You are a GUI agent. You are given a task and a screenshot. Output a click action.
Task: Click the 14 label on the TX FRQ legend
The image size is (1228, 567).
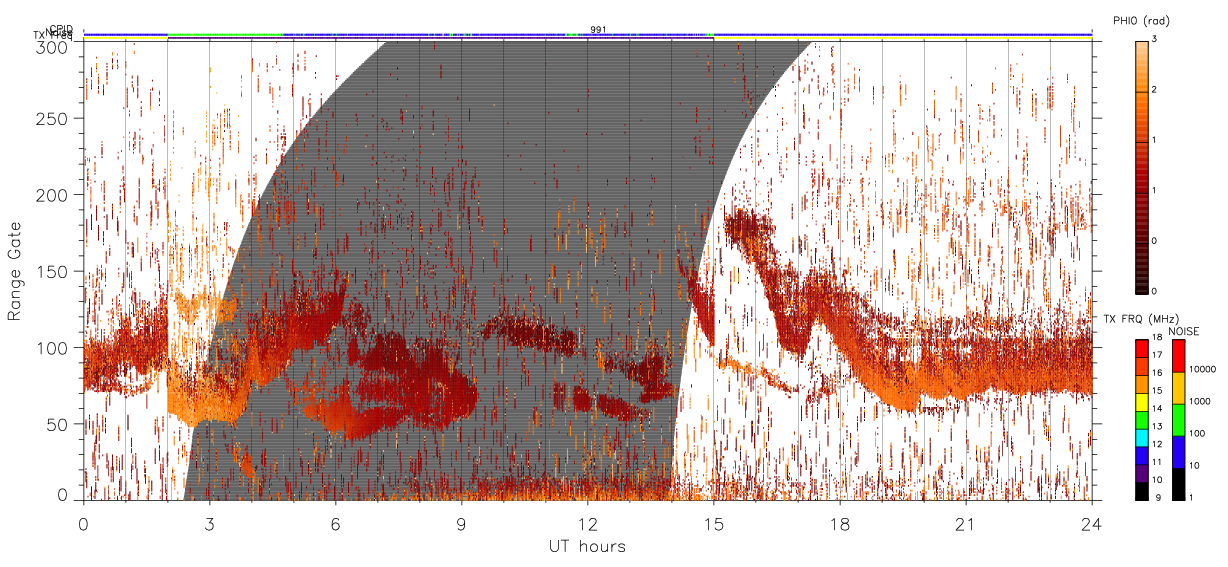(x=1157, y=408)
